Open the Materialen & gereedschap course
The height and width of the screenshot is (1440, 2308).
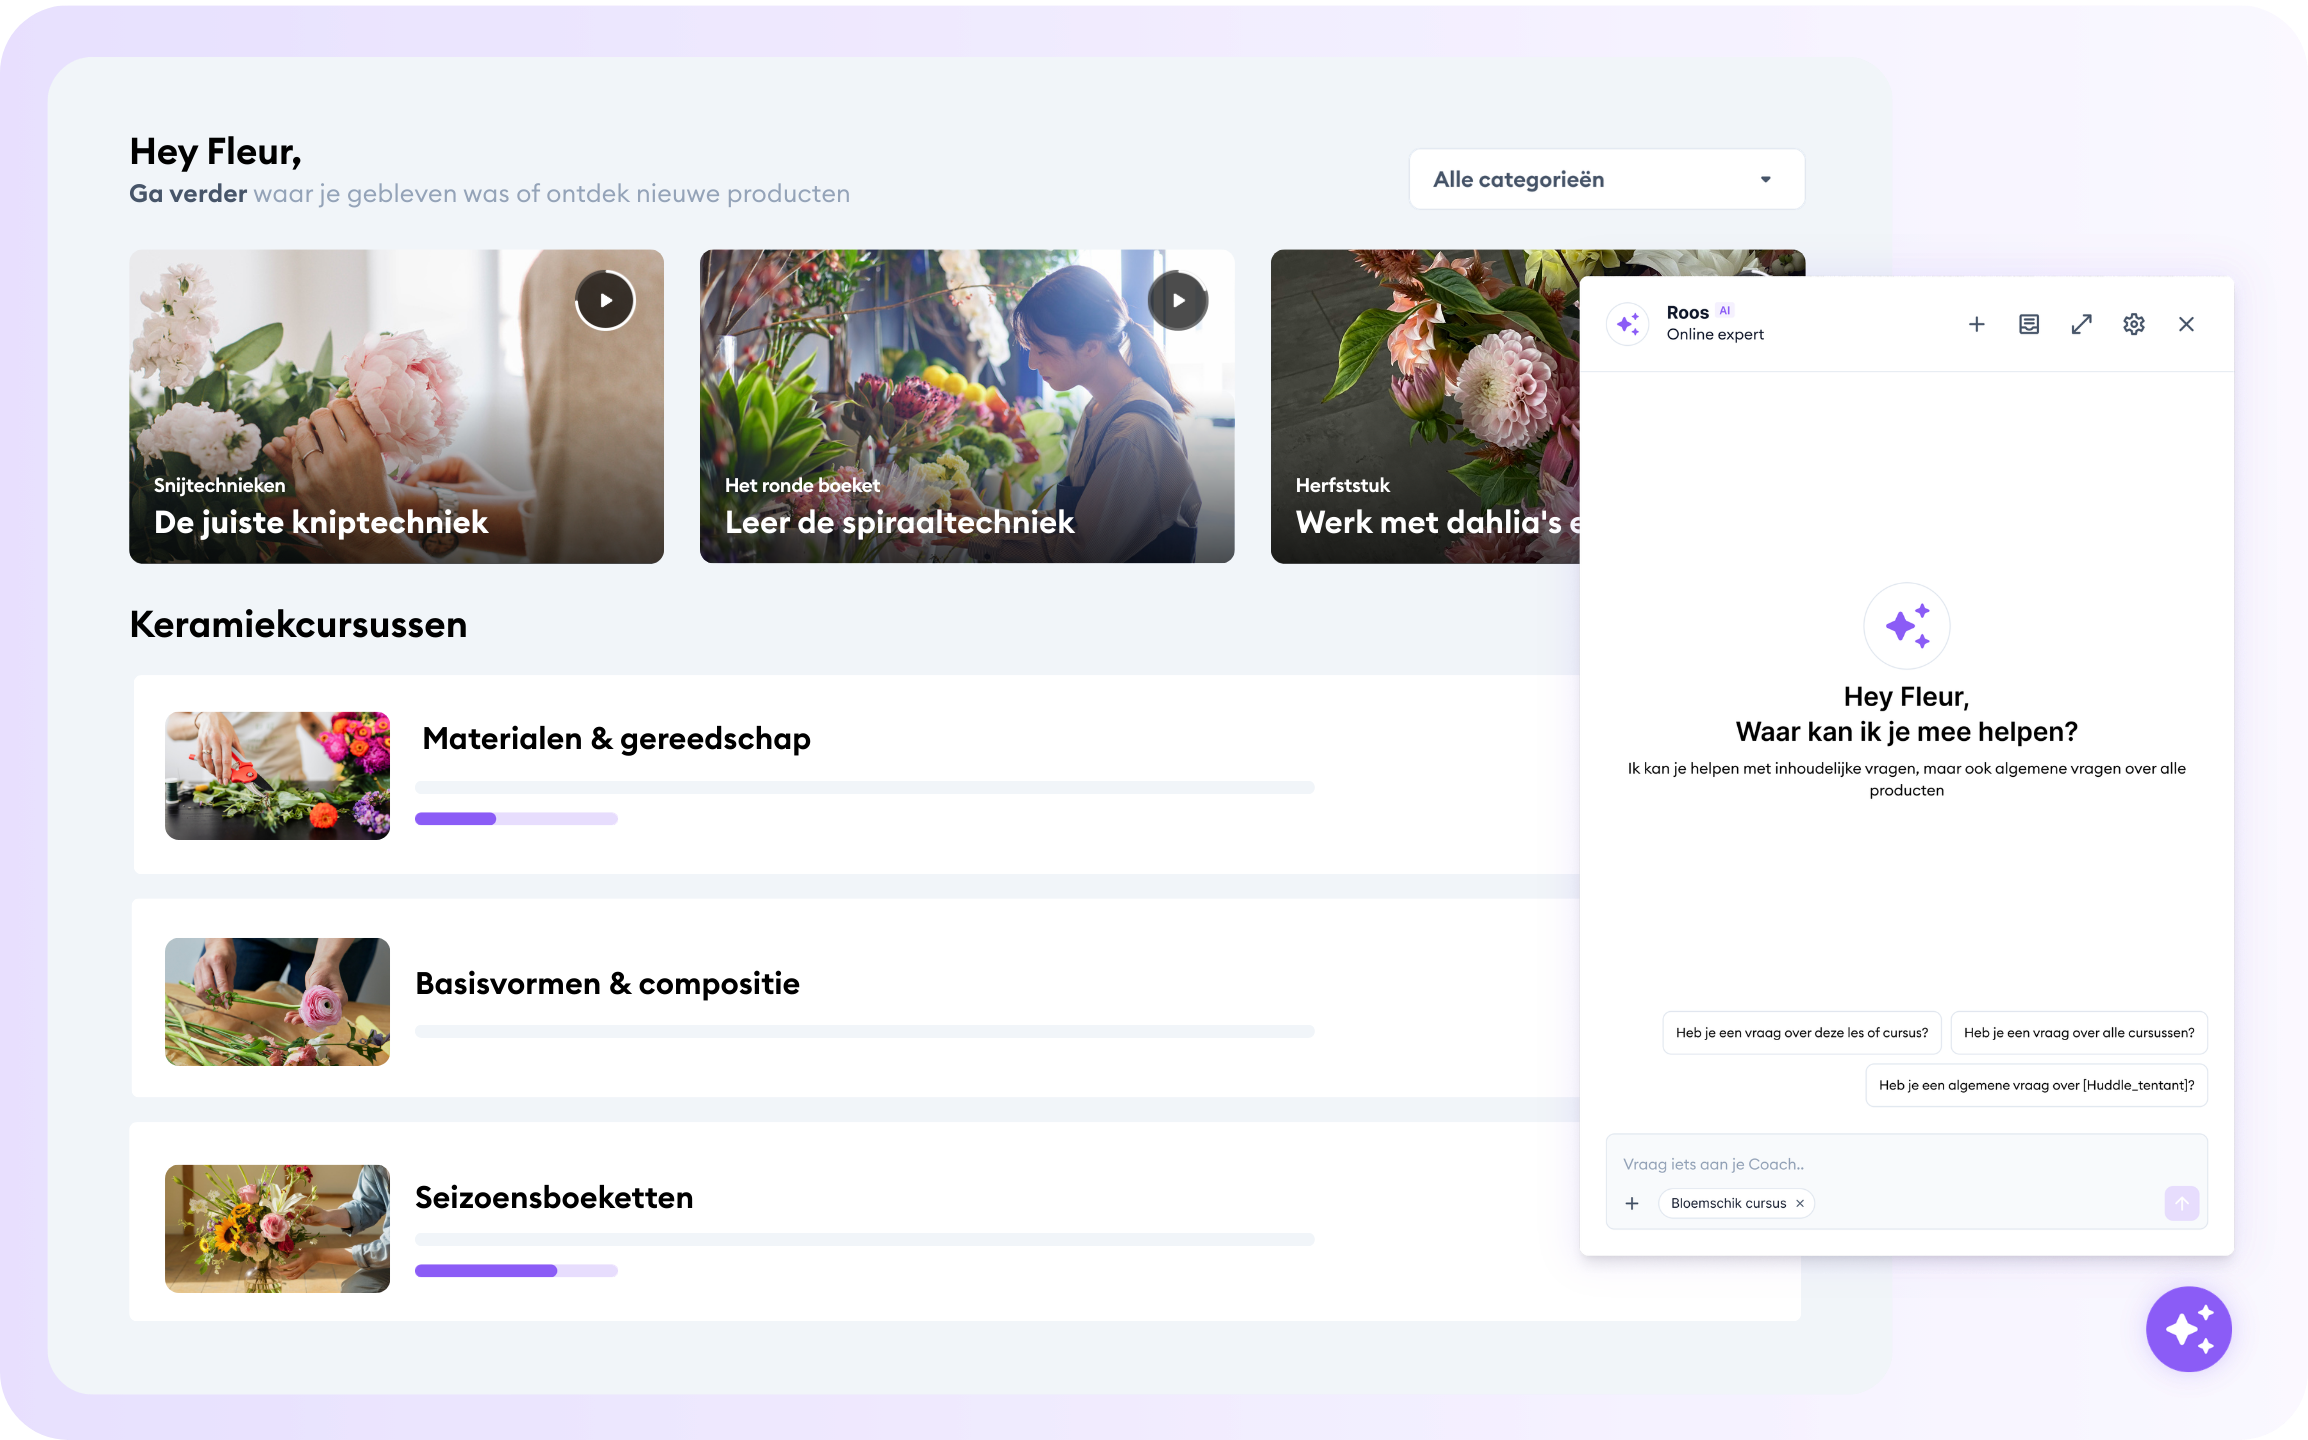(616, 739)
